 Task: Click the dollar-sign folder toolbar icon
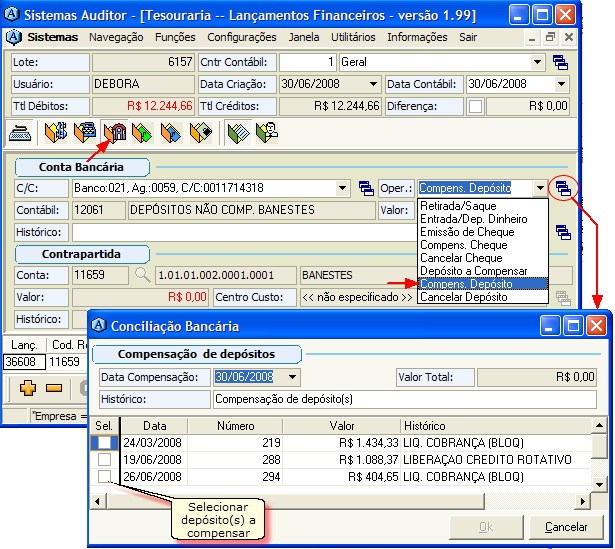click(x=56, y=133)
